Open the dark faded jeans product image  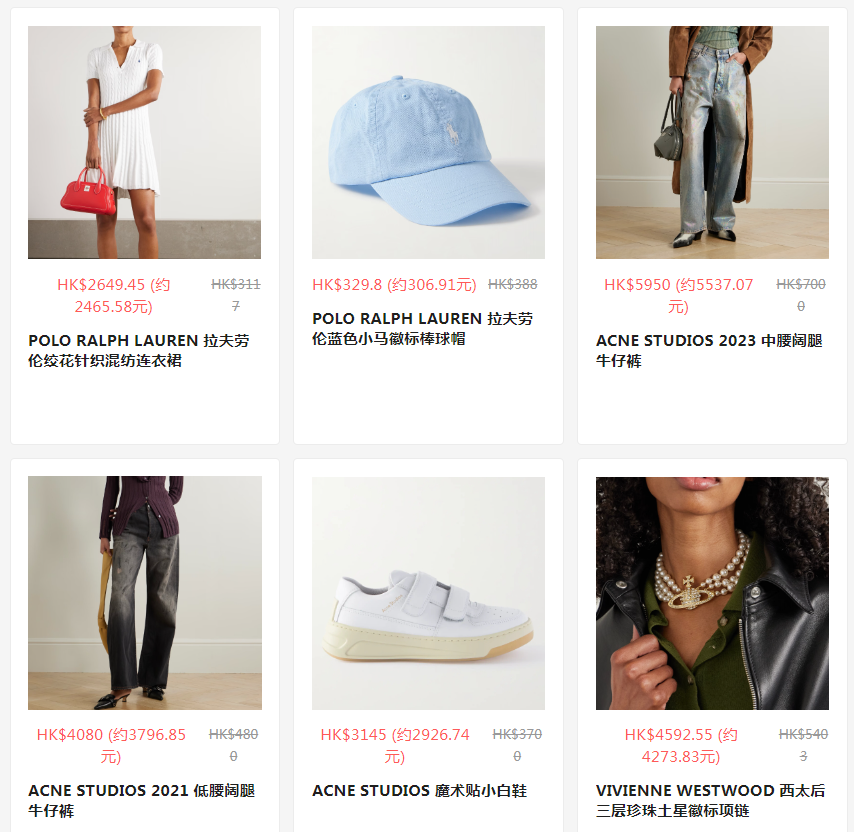(x=144, y=593)
